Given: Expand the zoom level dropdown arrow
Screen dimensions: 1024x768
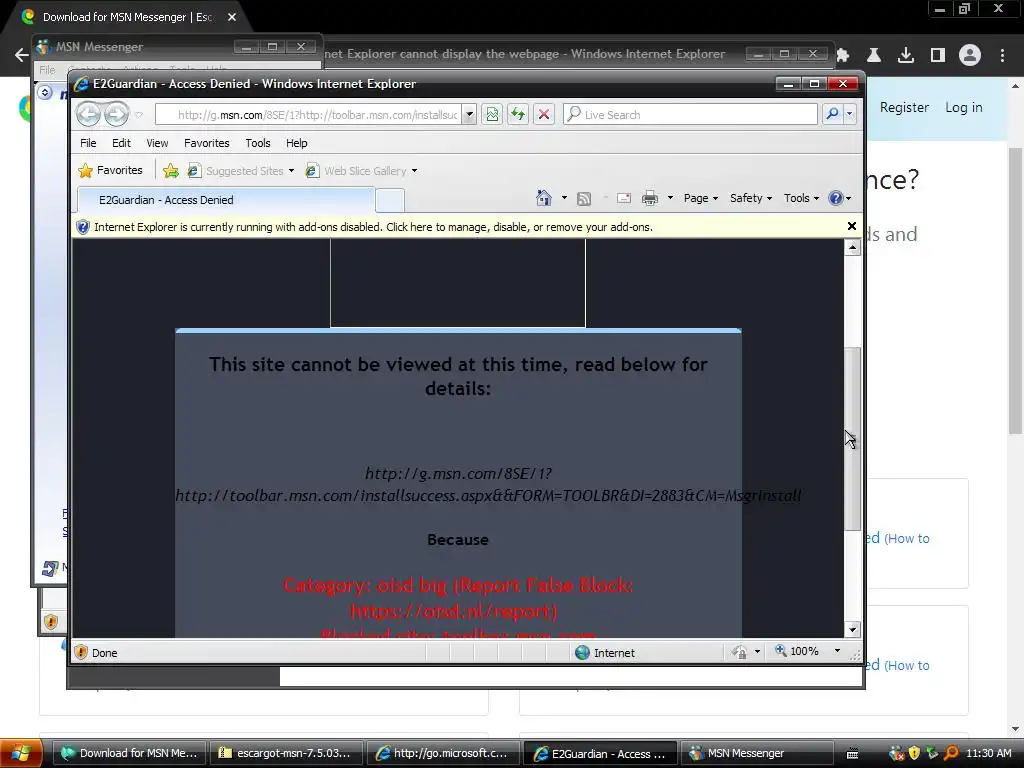Looking at the screenshot, I should tap(837, 651).
